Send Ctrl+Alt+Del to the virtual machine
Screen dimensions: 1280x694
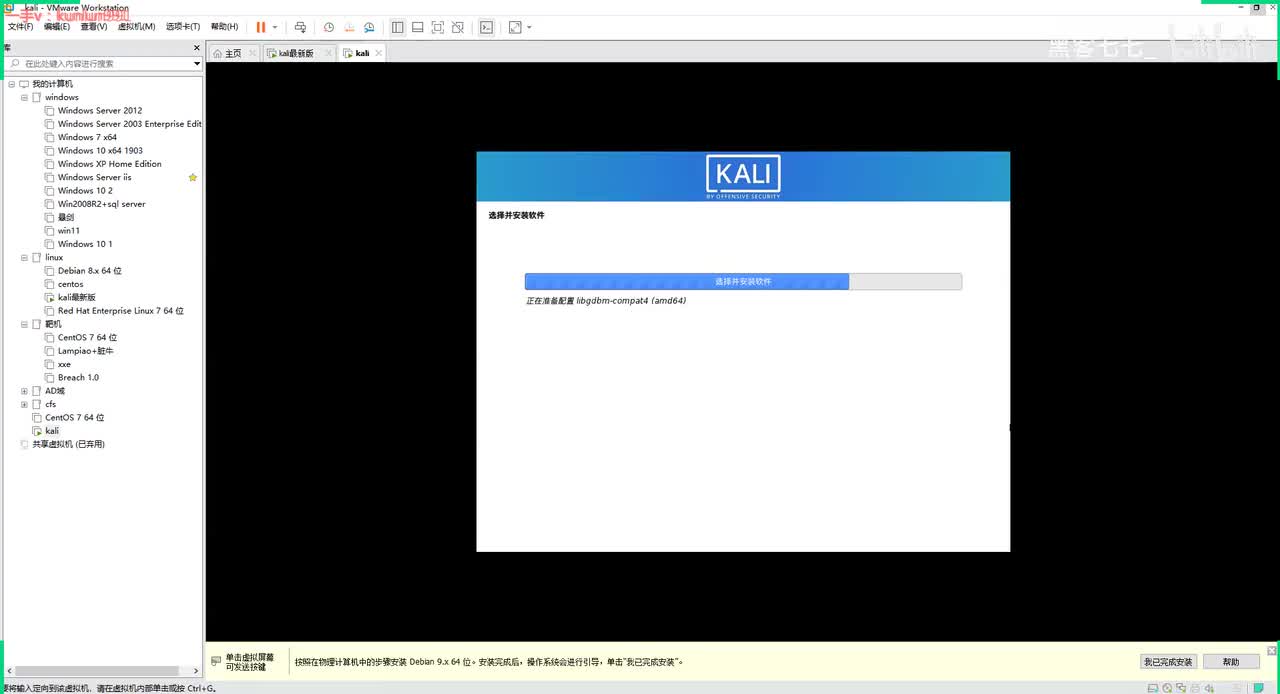(299, 27)
